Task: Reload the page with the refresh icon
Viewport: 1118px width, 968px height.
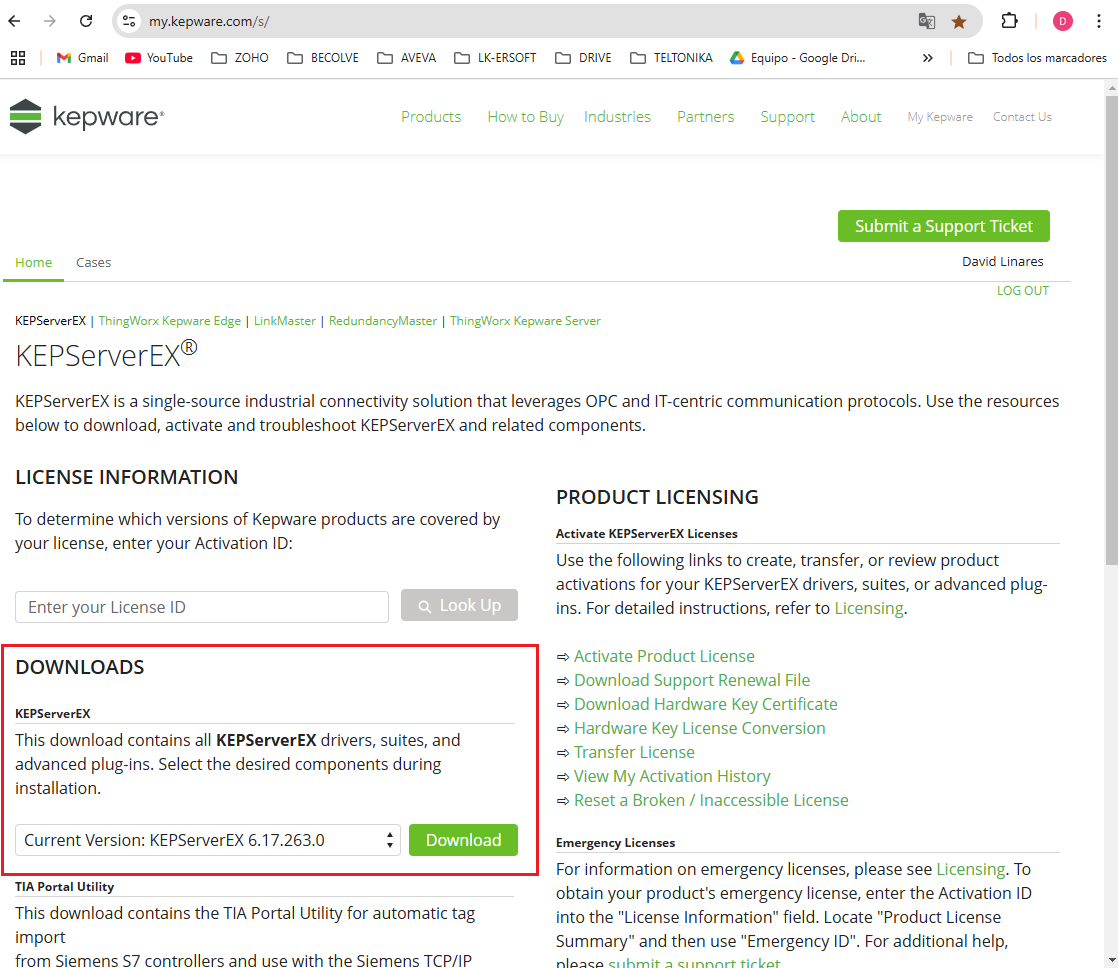Action: [x=86, y=21]
